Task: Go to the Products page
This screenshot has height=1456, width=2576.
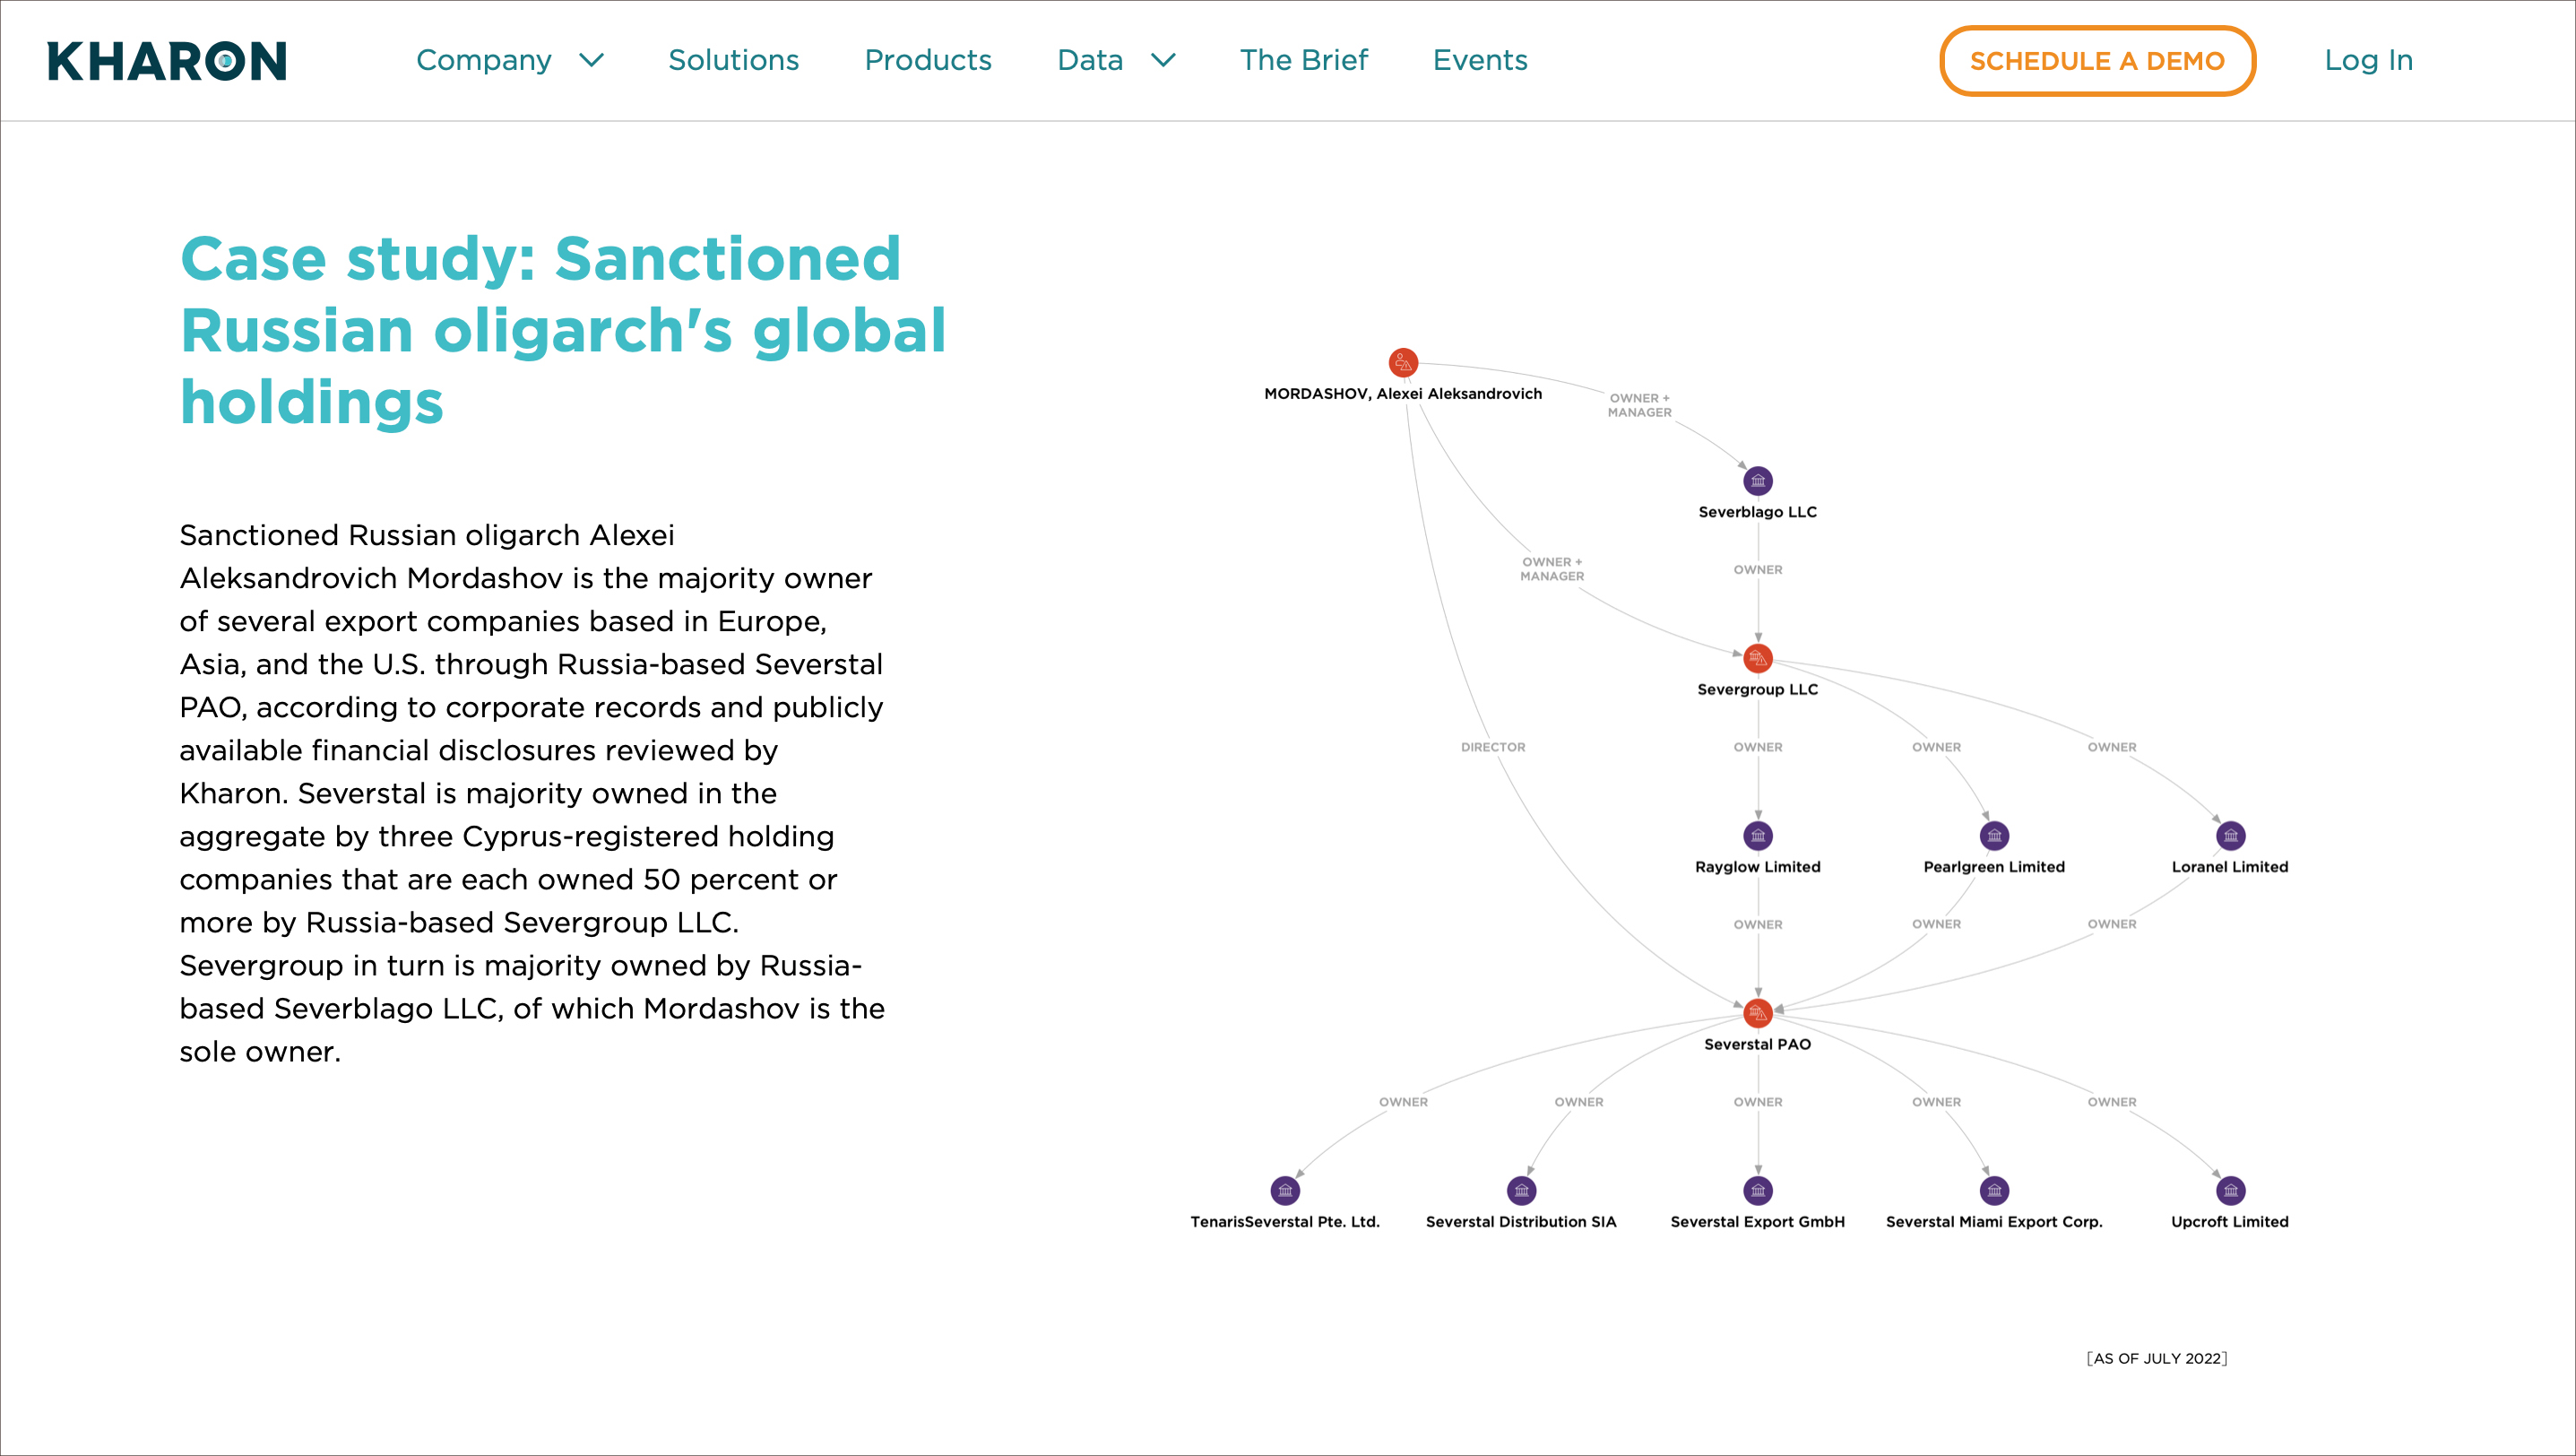Action: [928, 61]
